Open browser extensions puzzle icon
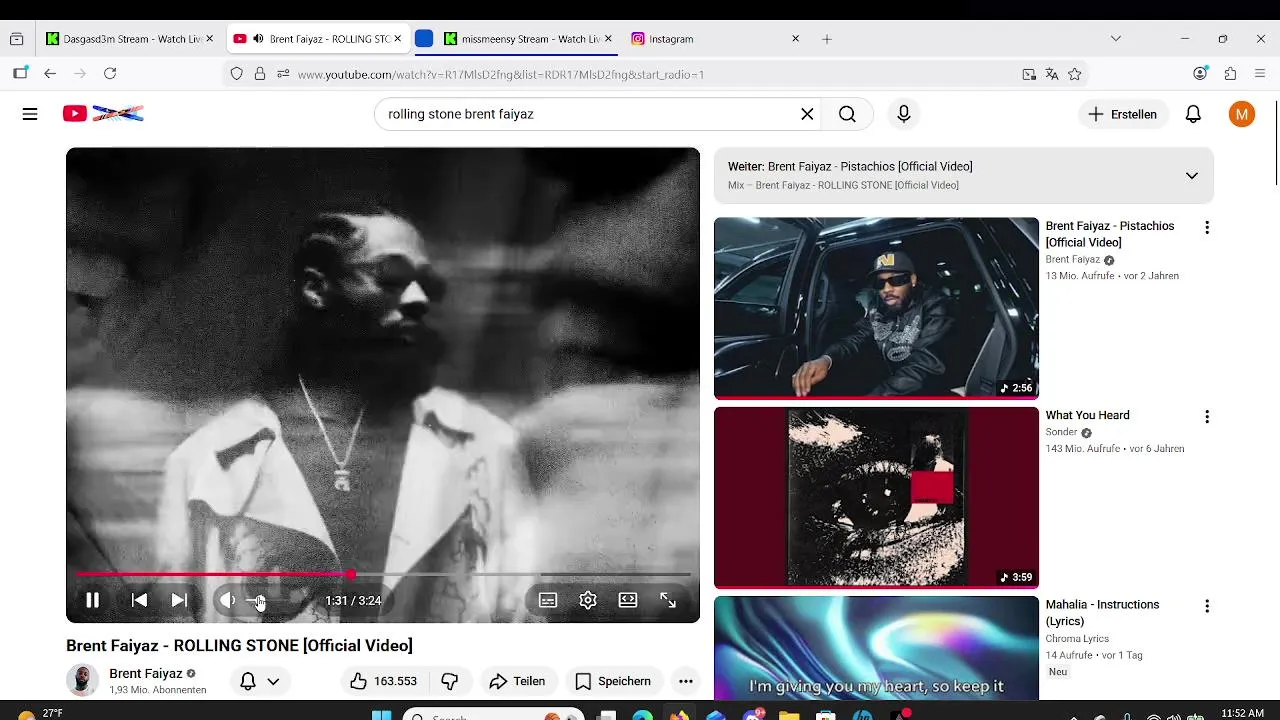 pyautogui.click(x=1230, y=74)
